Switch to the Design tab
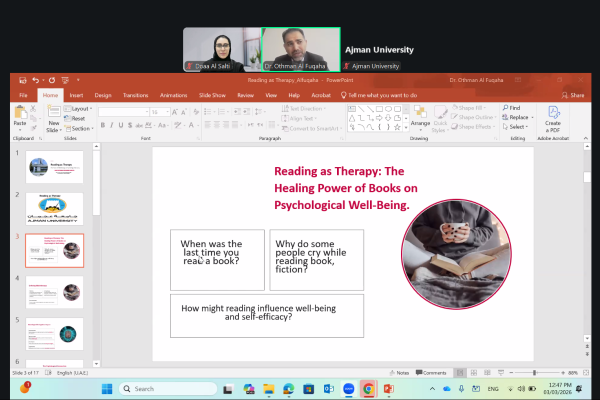600x400 pixels. [103, 95]
